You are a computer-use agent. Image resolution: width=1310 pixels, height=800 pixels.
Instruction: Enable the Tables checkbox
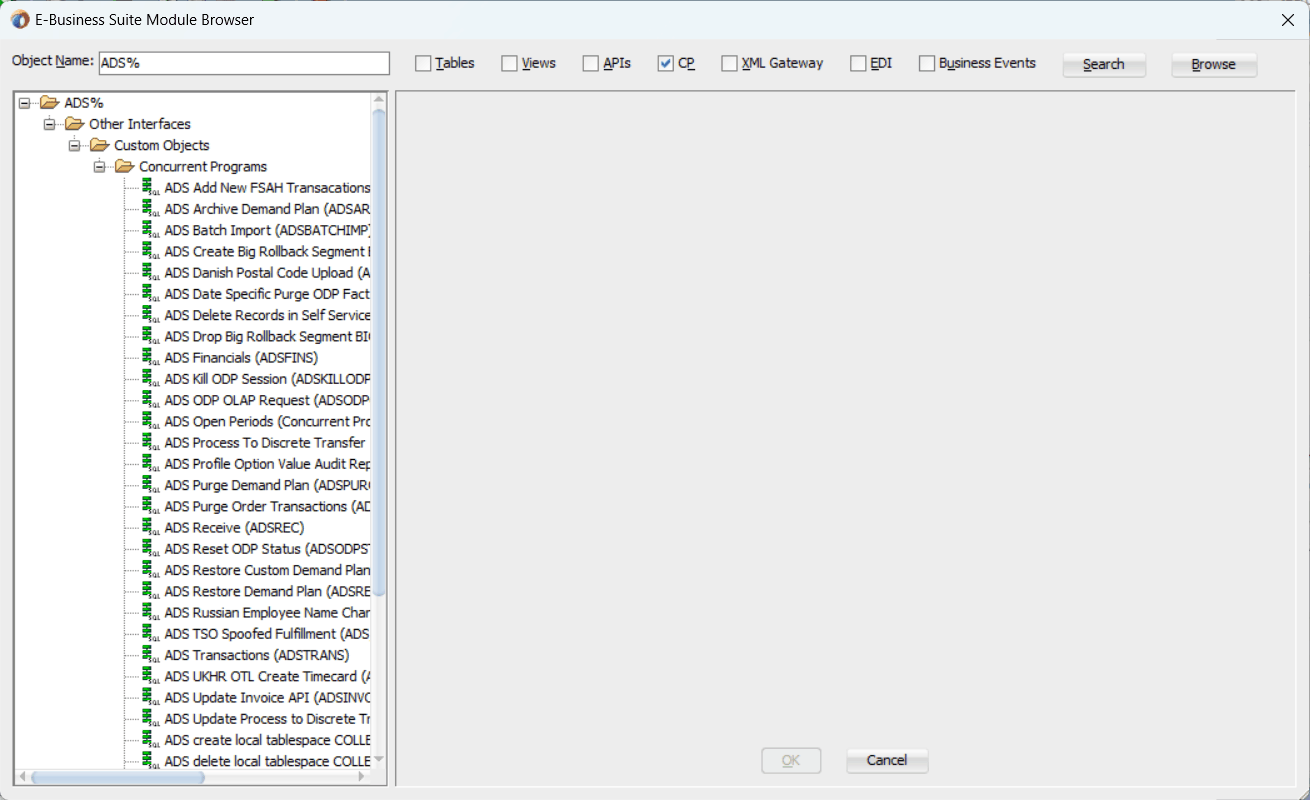pyautogui.click(x=423, y=64)
